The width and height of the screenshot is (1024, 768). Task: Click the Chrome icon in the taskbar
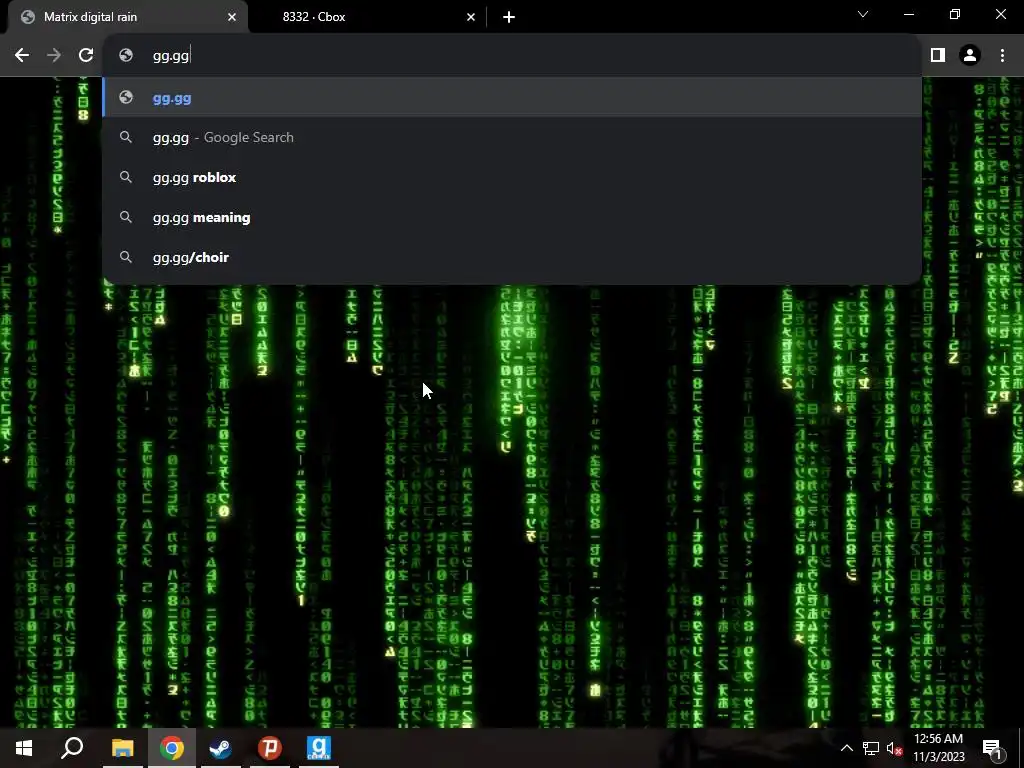coord(172,748)
